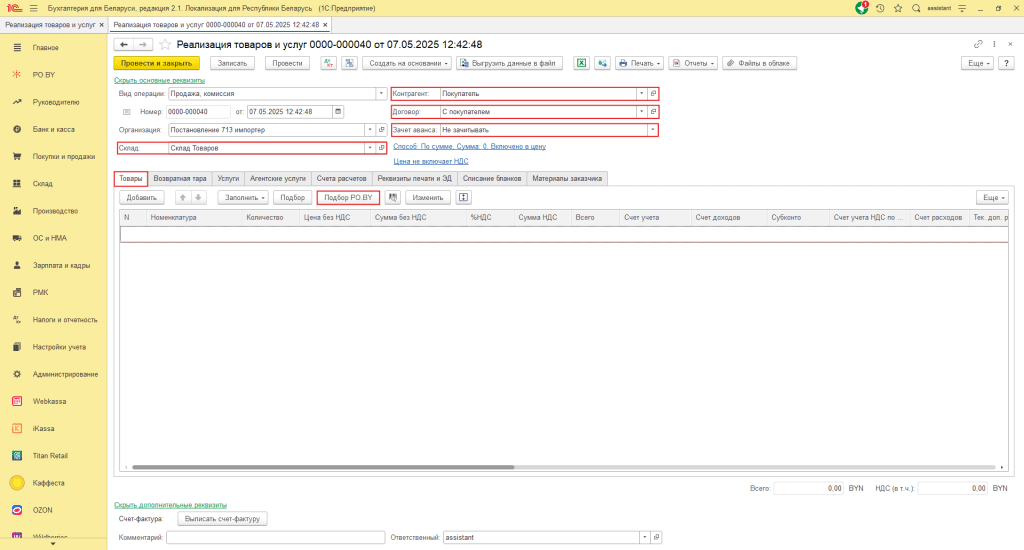The height and width of the screenshot is (550, 1024).
Task: Click the Выгрузить данные в файл button
Action: [509, 63]
